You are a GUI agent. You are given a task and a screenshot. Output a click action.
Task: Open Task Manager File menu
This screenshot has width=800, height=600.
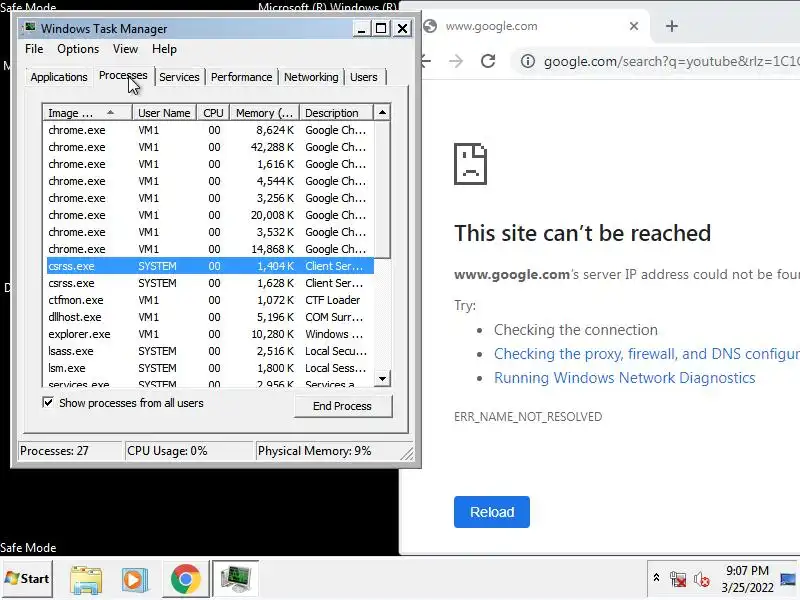(34, 49)
